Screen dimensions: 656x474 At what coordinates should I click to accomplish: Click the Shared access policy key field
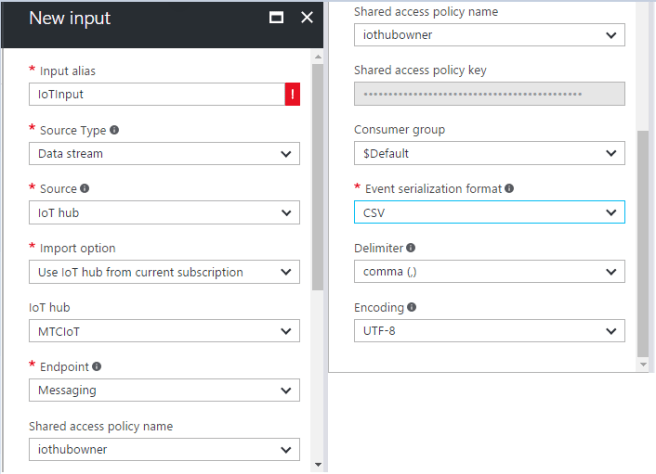click(489, 94)
